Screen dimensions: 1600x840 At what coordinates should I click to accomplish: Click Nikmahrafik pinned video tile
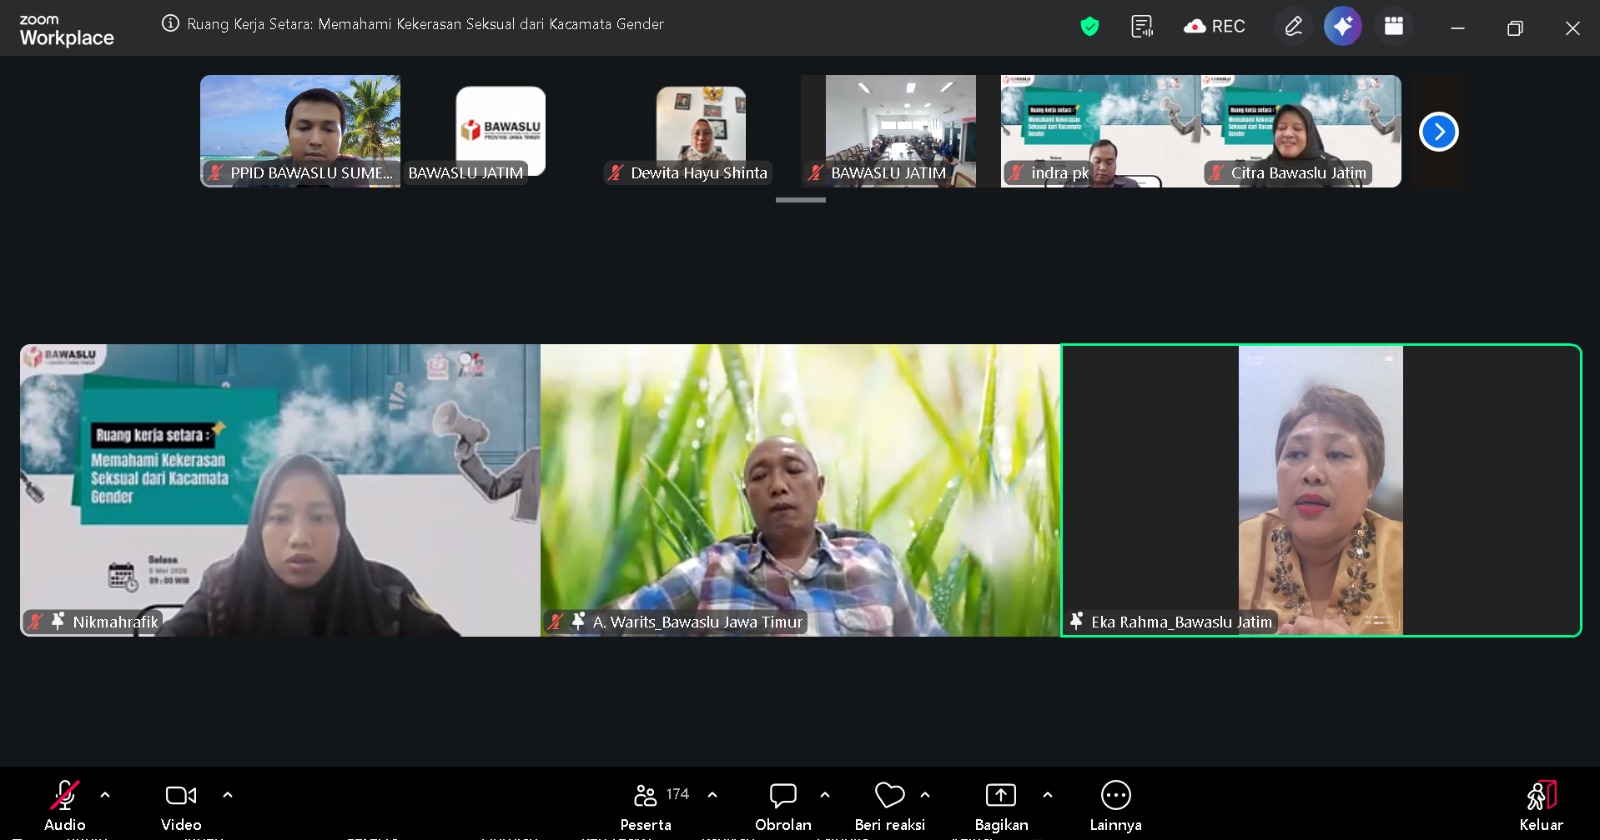(280, 490)
